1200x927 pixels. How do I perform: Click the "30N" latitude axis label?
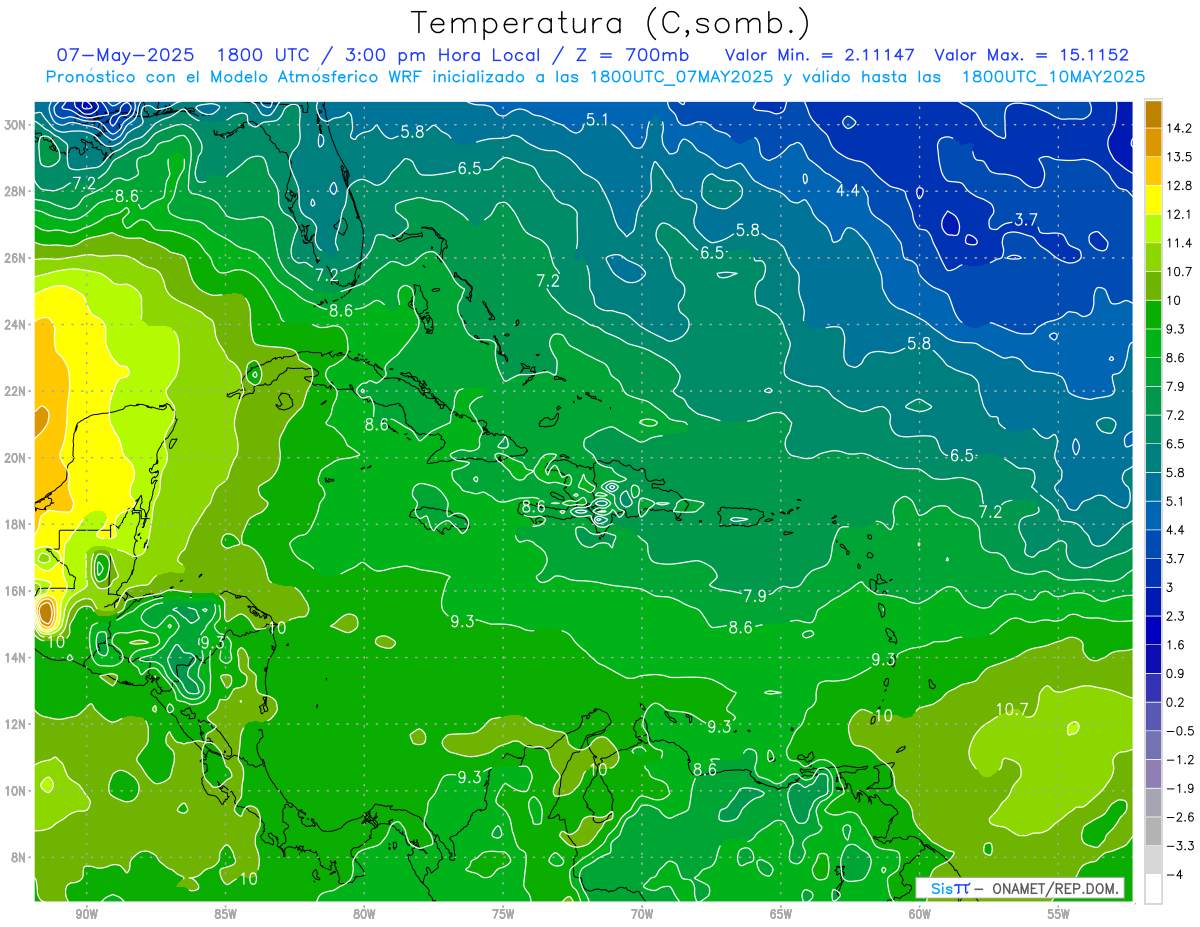(x=15, y=125)
